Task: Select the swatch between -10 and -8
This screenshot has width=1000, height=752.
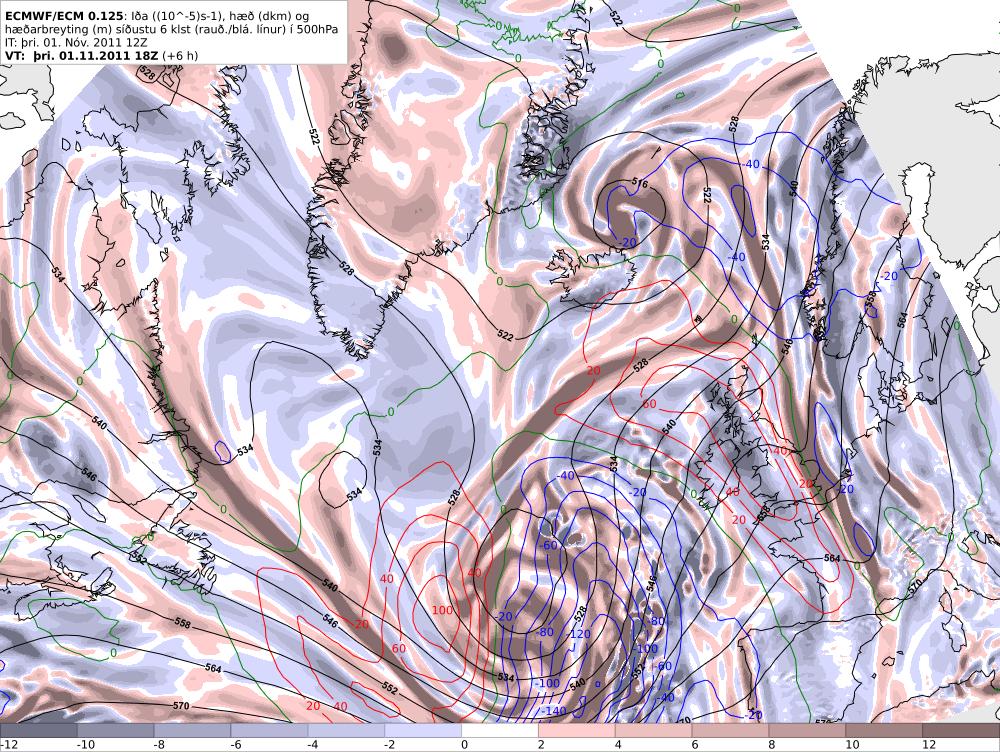Action: (x=116, y=731)
